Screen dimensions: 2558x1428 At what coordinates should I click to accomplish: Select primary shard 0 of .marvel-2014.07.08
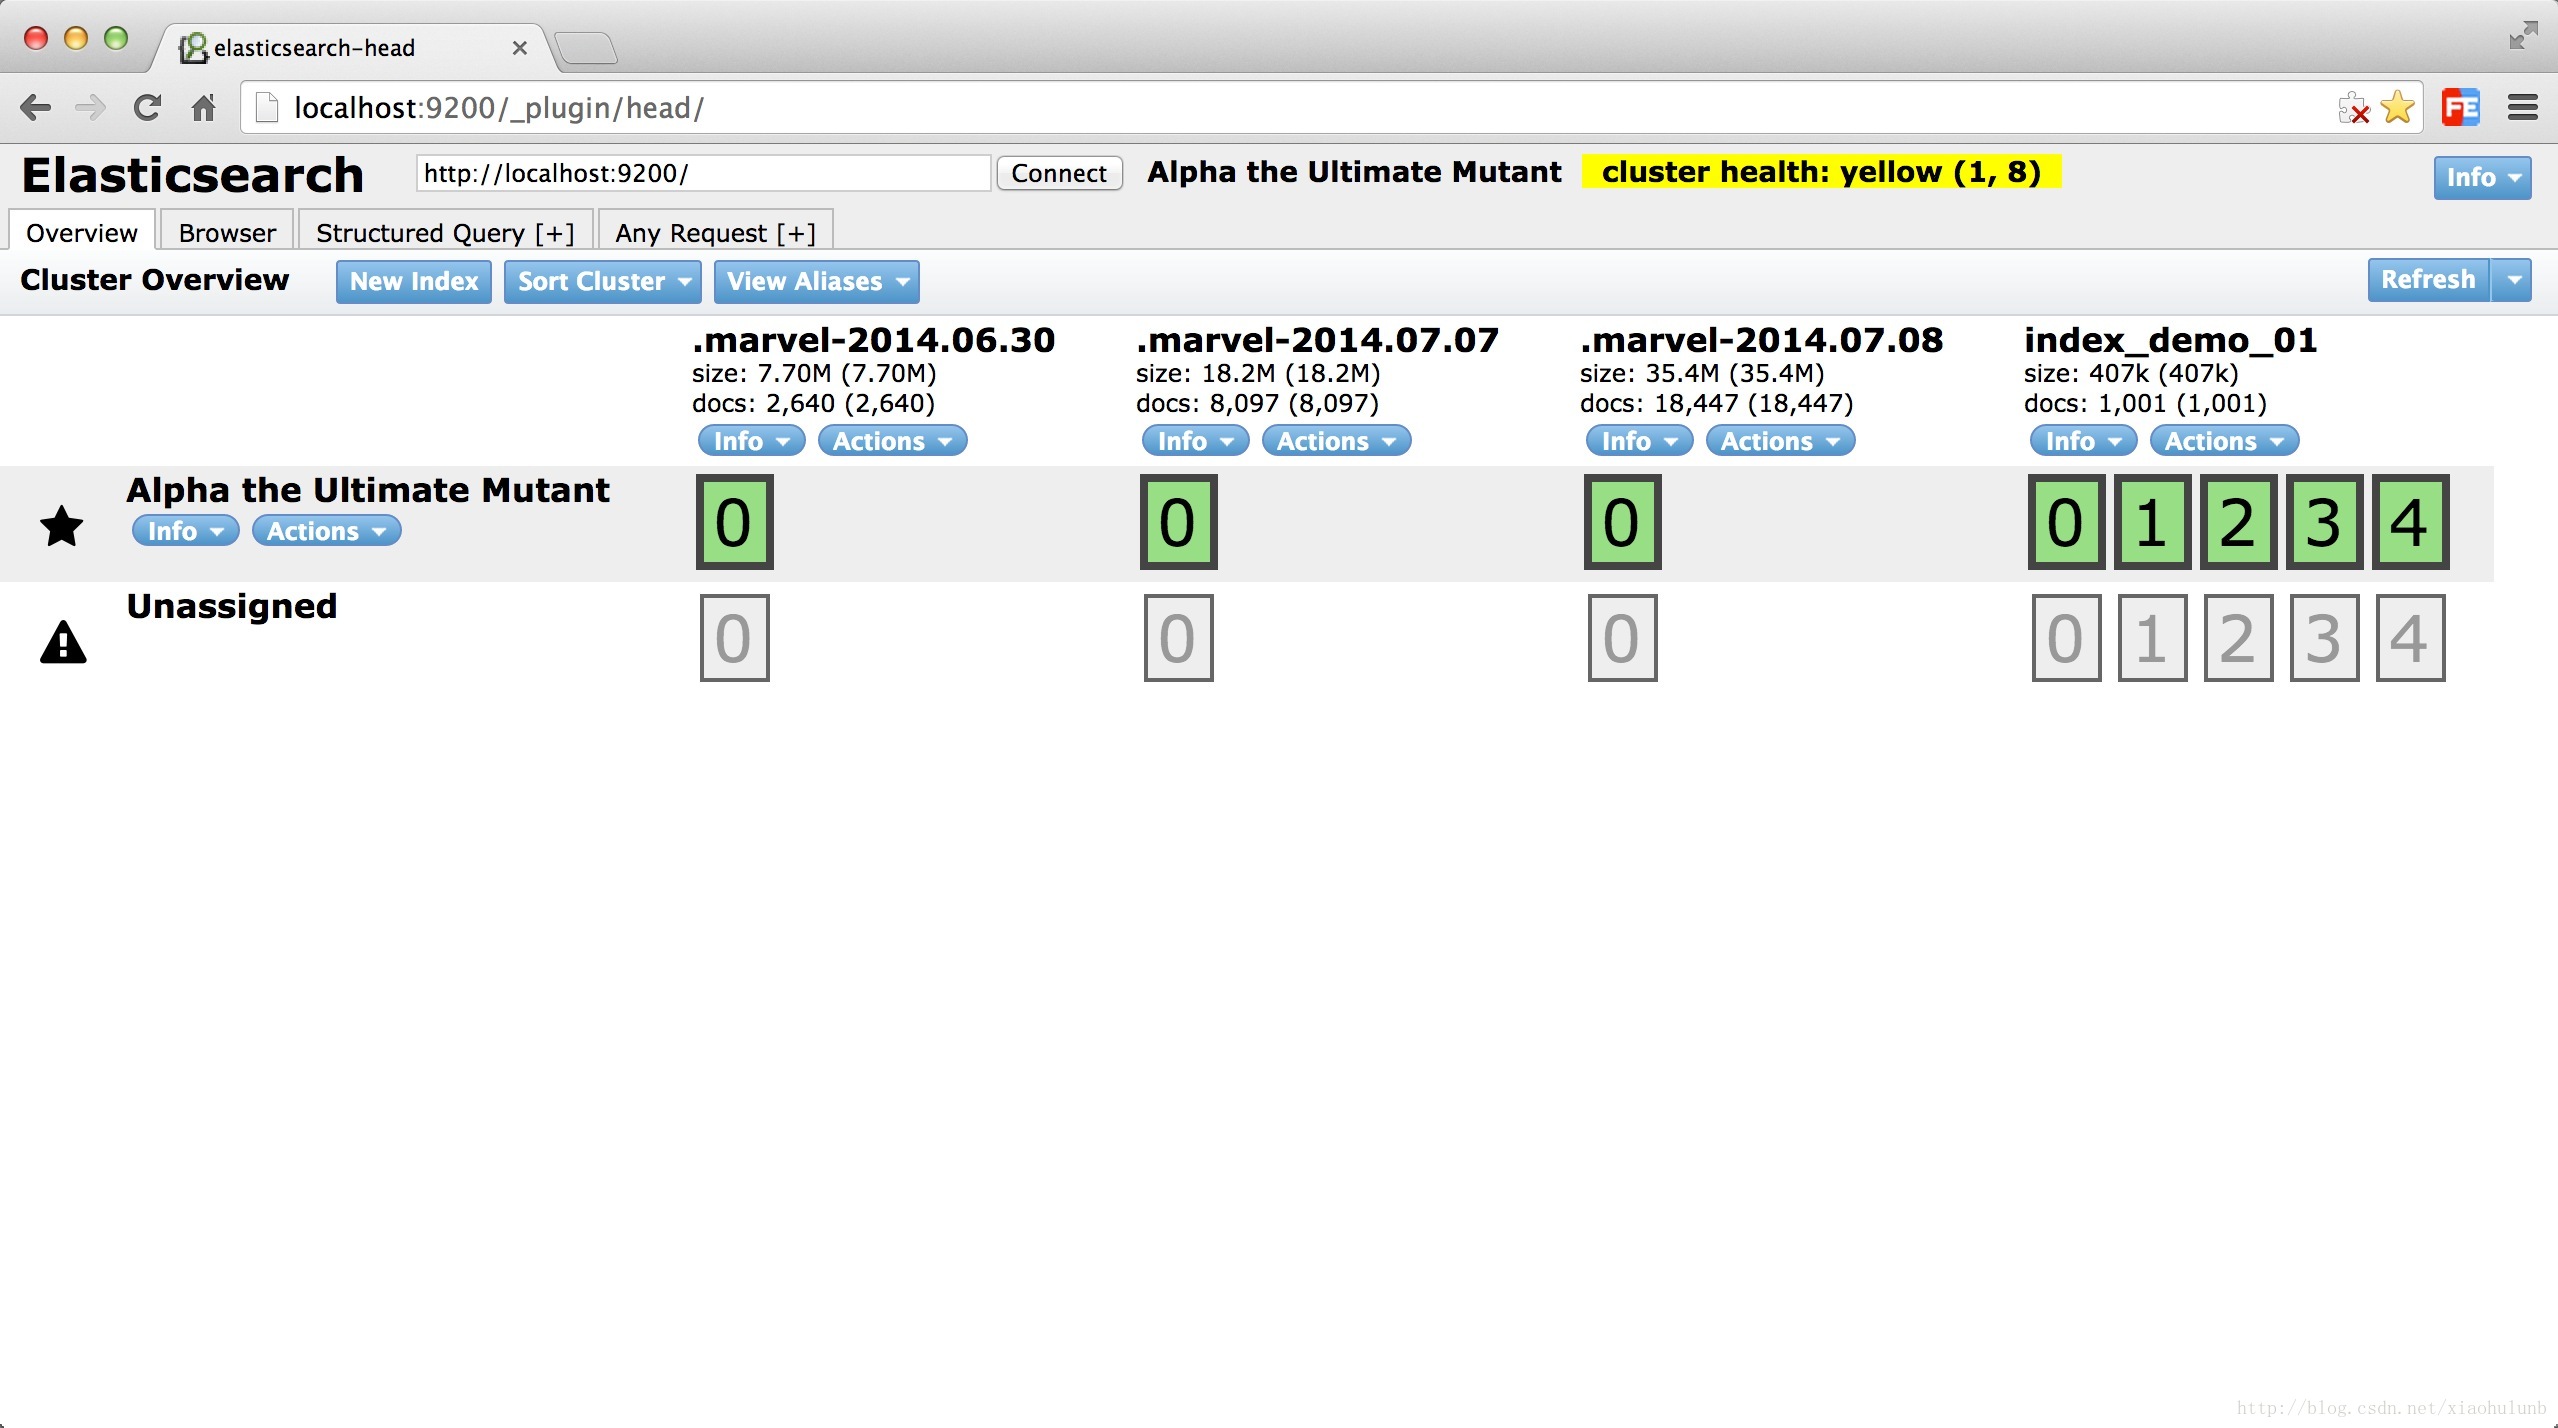point(1622,522)
